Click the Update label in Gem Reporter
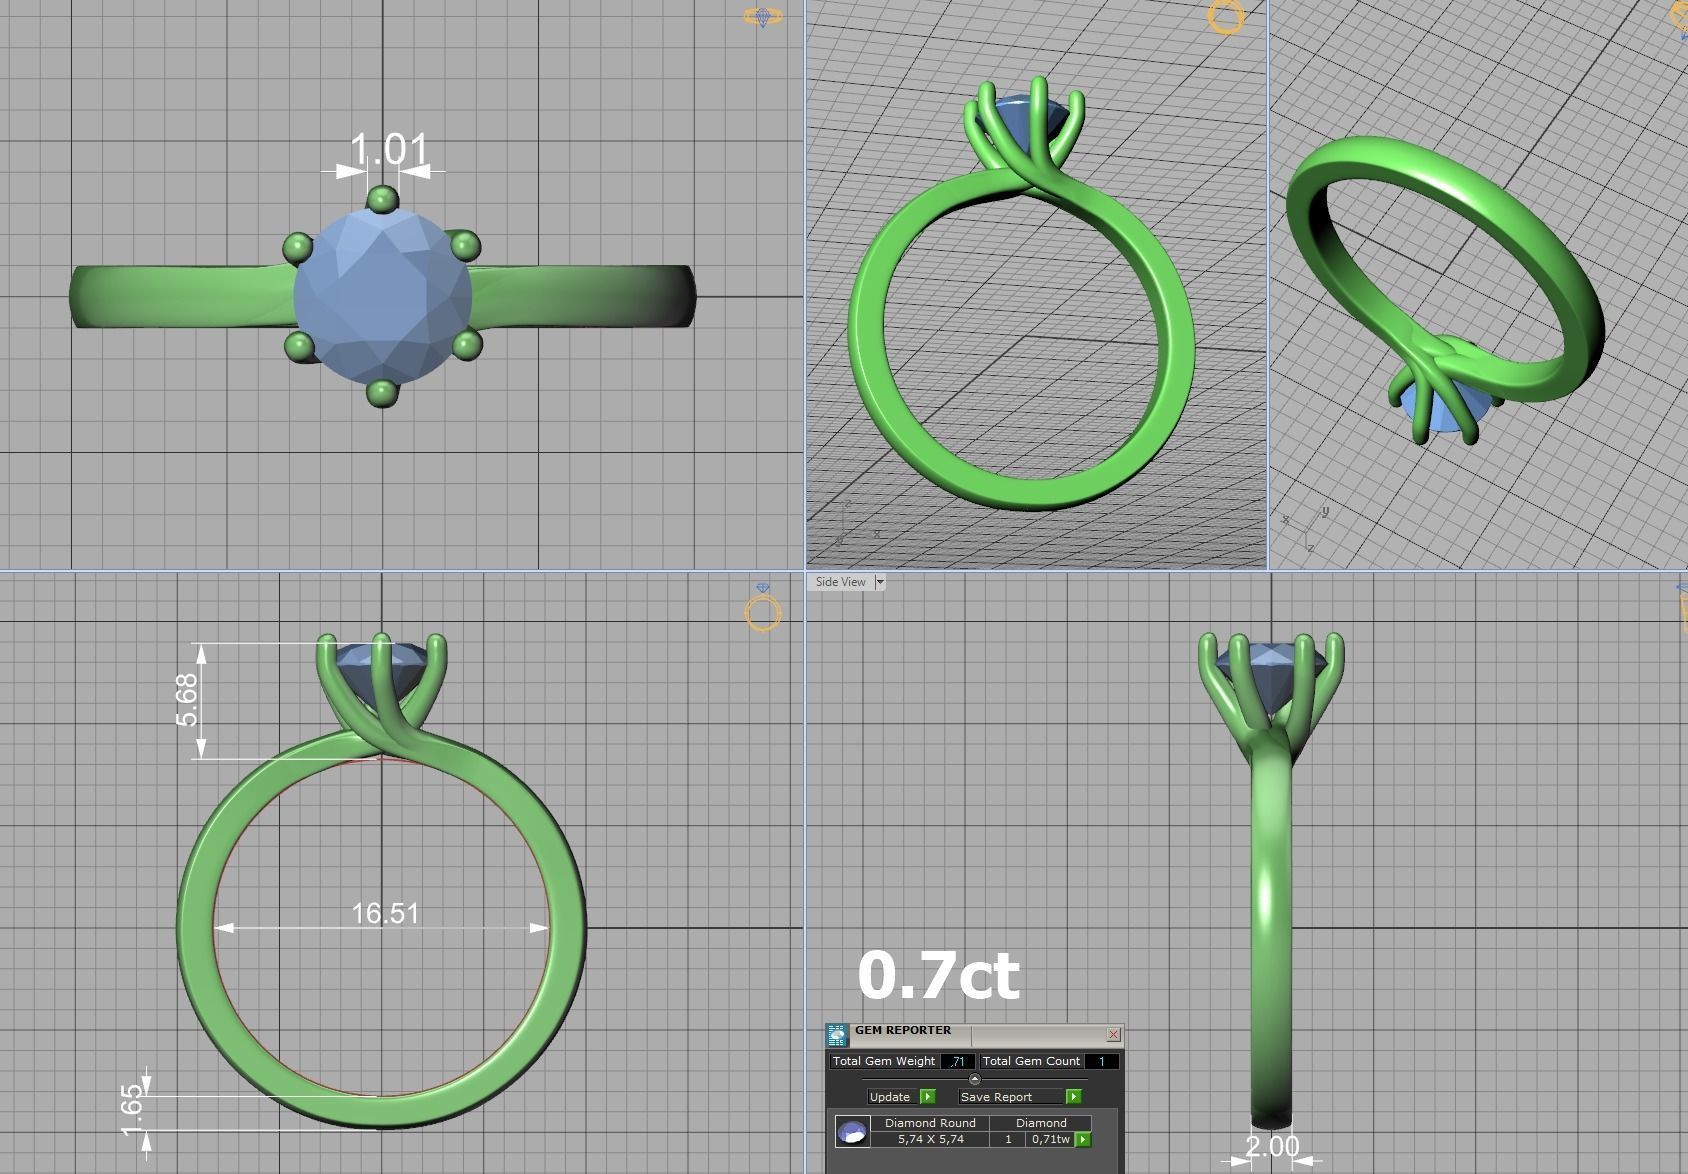The image size is (1688, 1174). [x=891, y=1097]
